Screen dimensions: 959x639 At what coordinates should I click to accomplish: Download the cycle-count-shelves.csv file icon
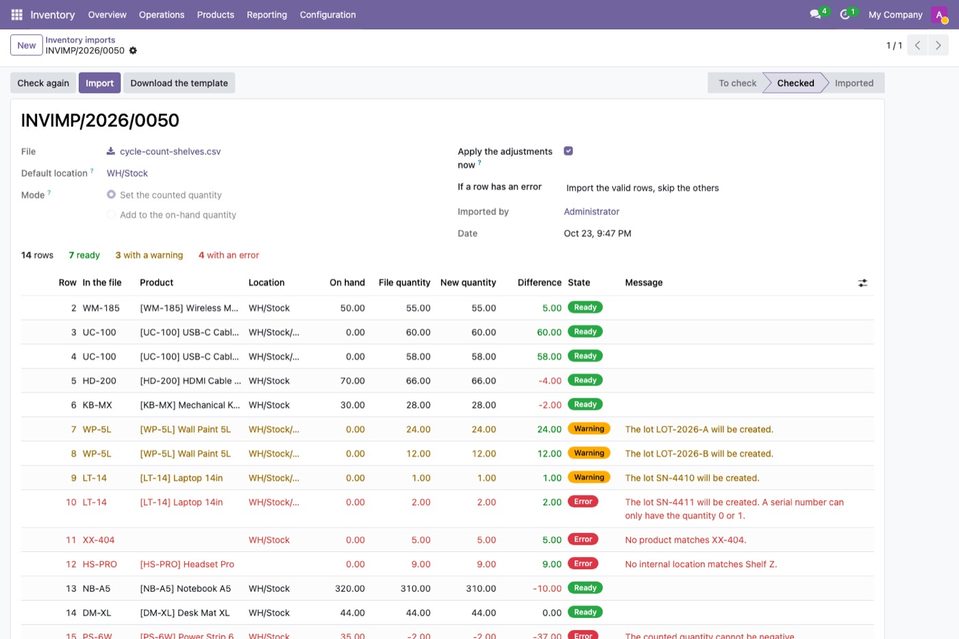tap(111, 151)
